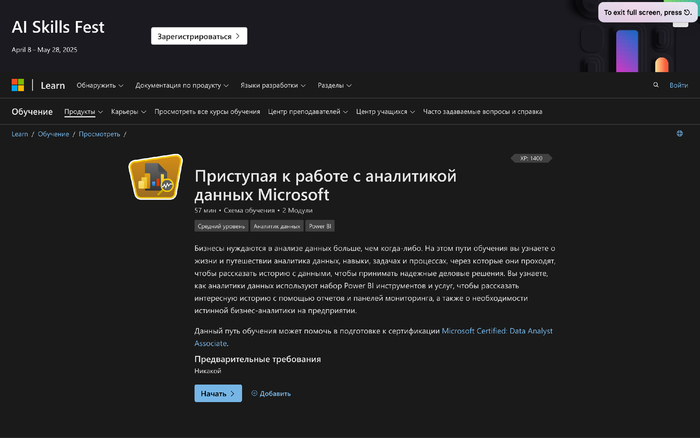The height and width of the screenshot is (438, 700).
Task: Open the Обучение section heading
Action: (x=32, y=112)
